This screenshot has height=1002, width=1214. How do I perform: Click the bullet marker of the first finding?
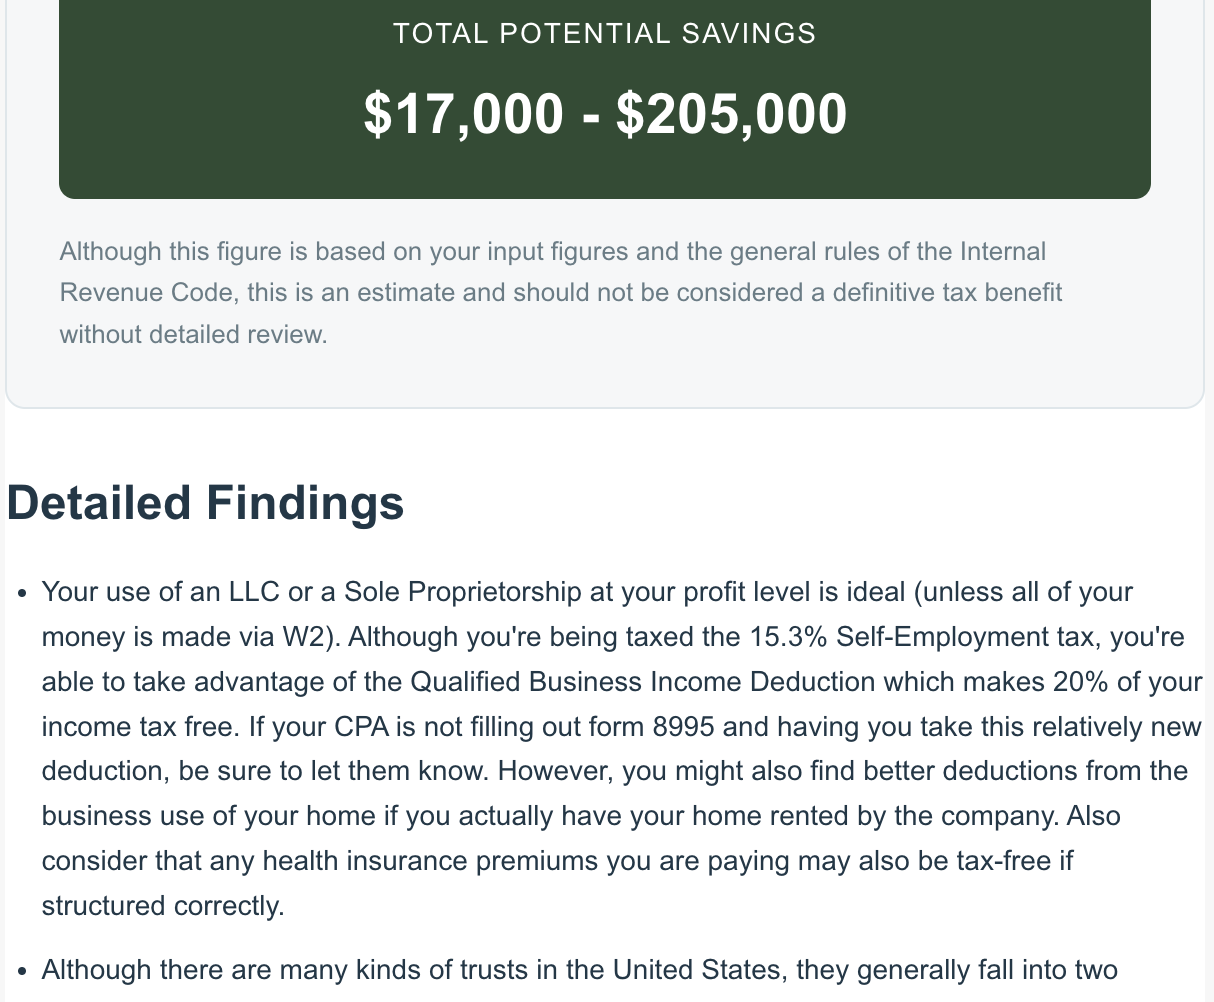tap(23, 594)
